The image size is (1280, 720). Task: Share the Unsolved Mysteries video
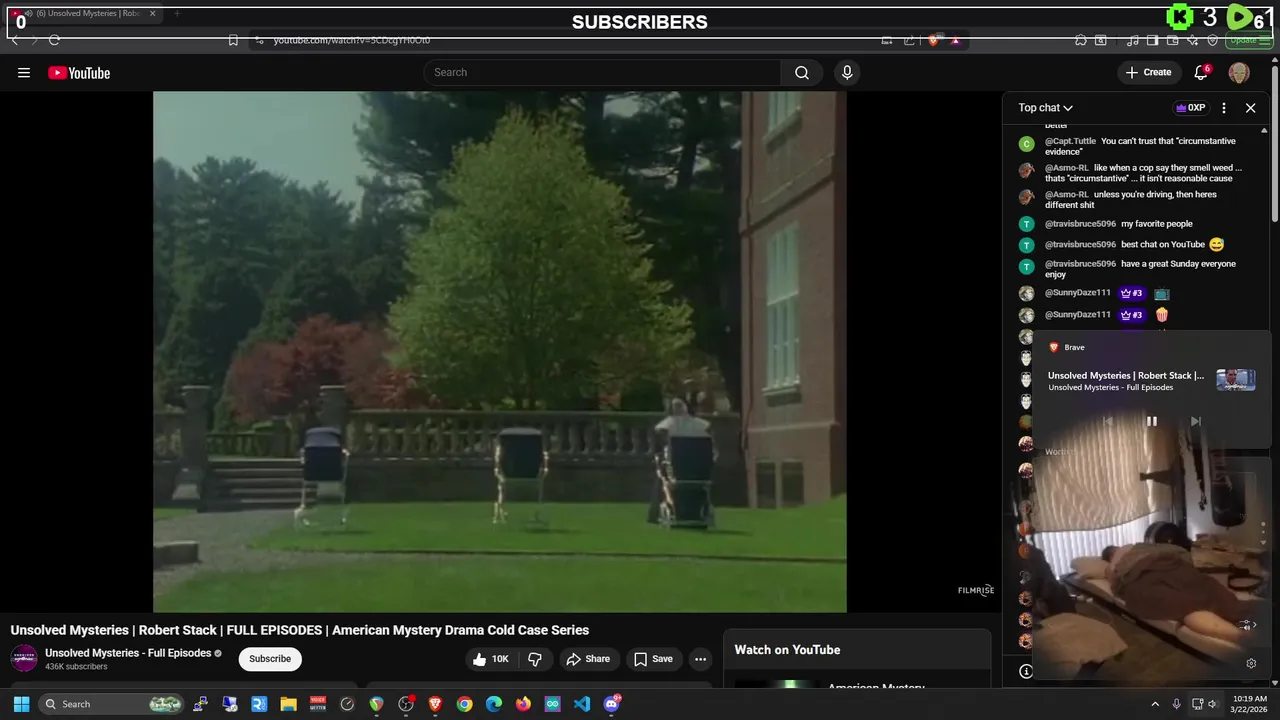click(x=588, y=659)
